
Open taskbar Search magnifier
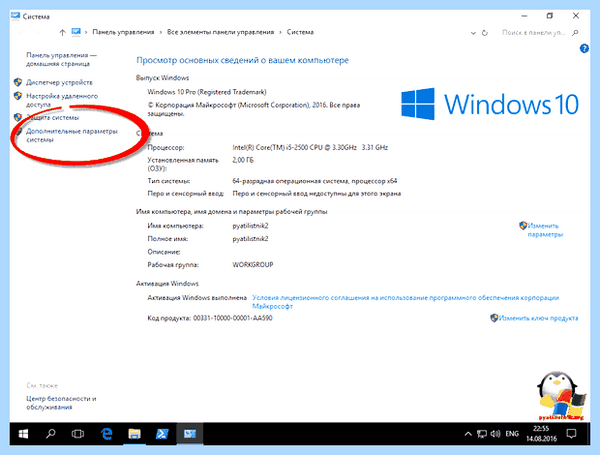click(x=50, y=434)
